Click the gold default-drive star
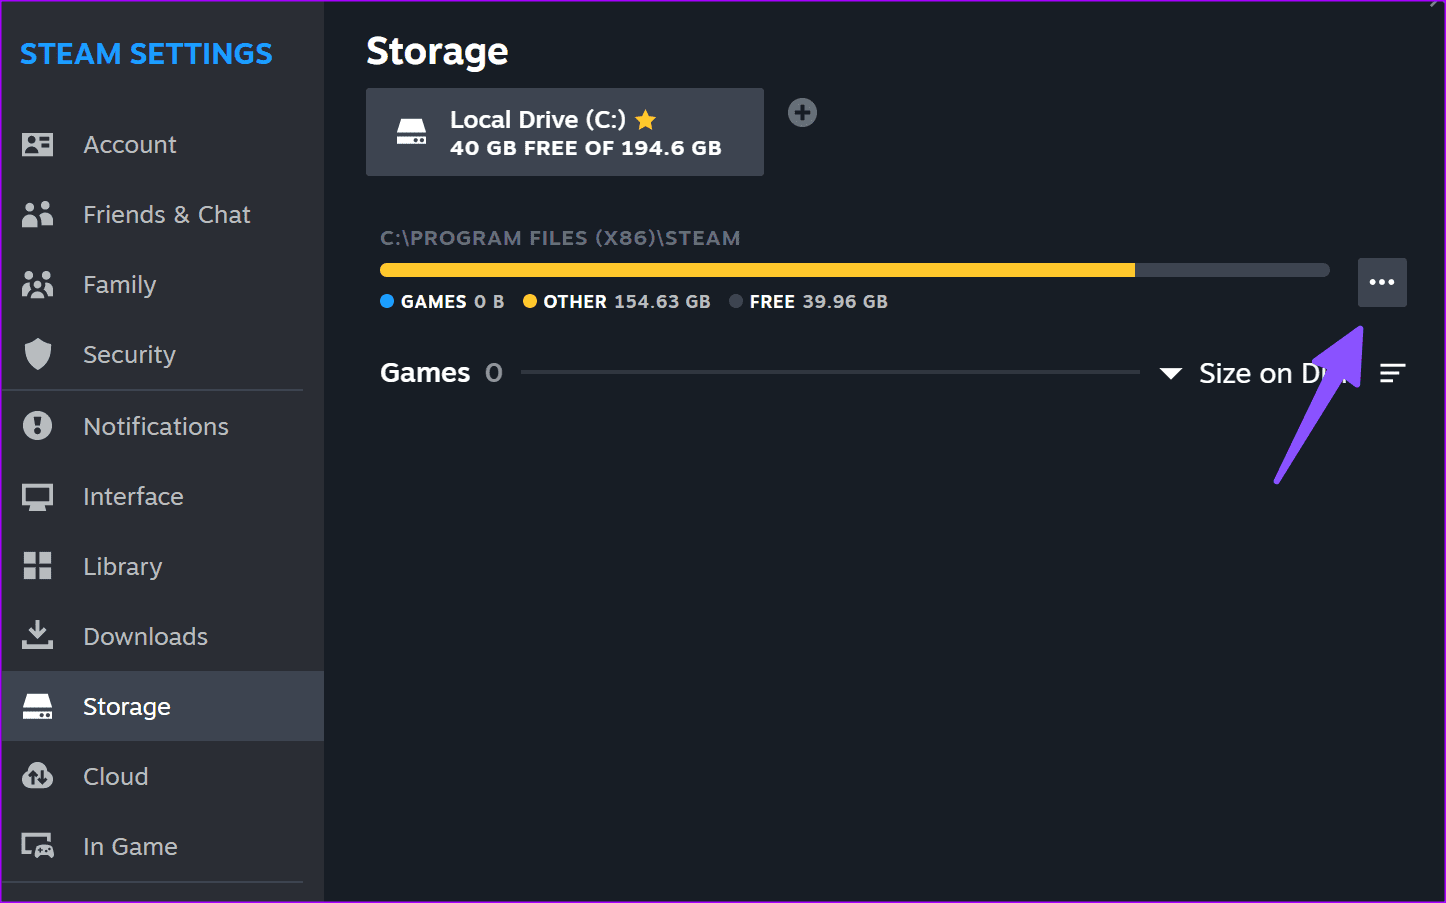1446x903 pixels. click(646, 120)
